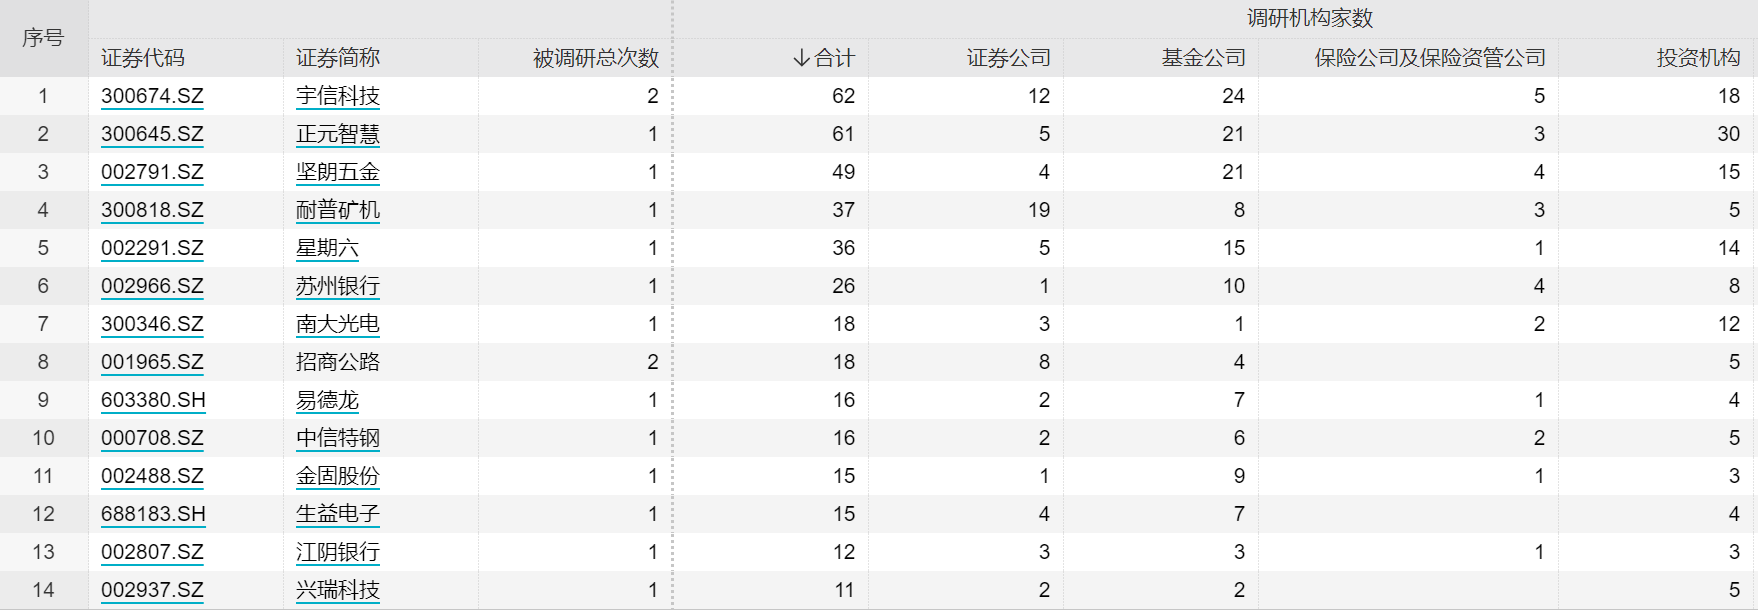Open the 正元智慧 security link
The image size is (1758, 610).
338,134
